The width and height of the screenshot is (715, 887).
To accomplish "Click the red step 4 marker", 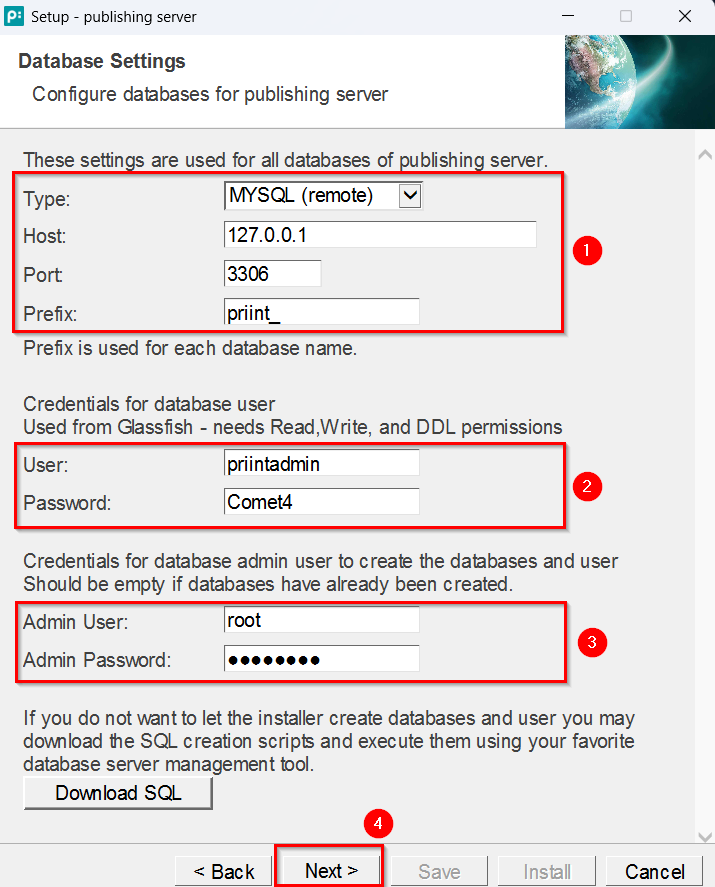I will 377,824.
